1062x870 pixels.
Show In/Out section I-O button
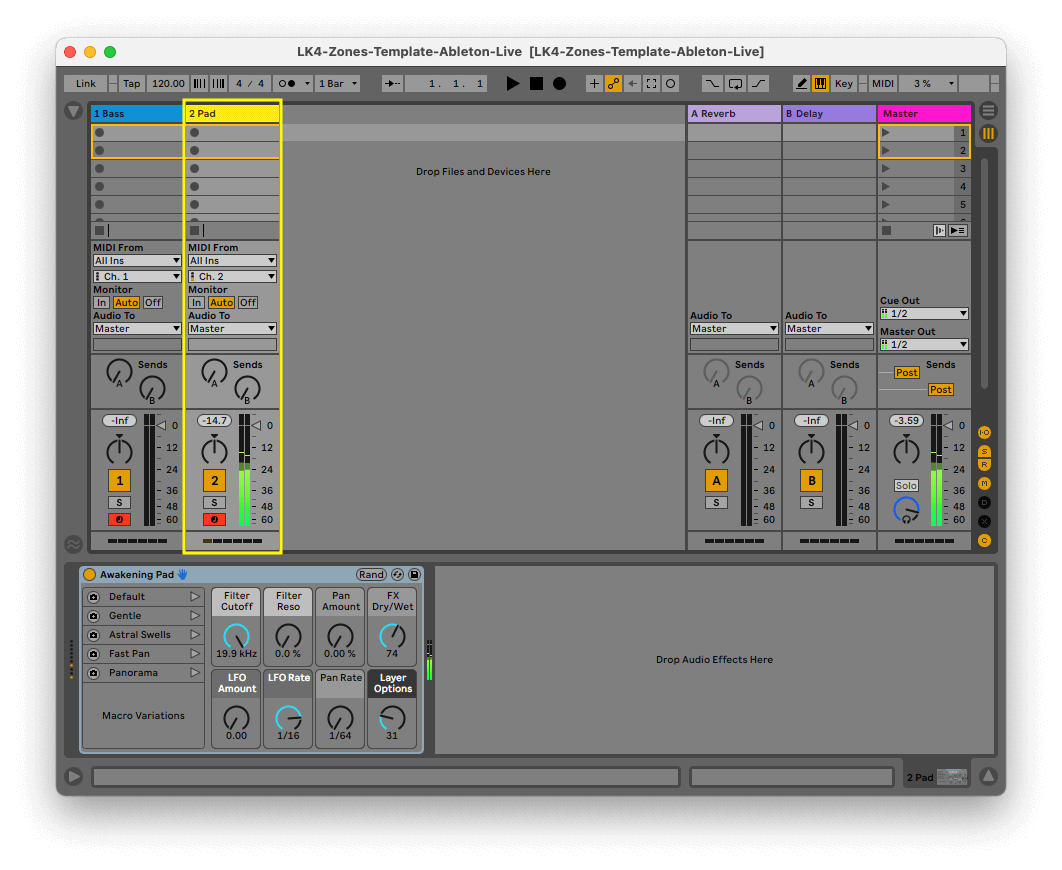pos(984,432)
